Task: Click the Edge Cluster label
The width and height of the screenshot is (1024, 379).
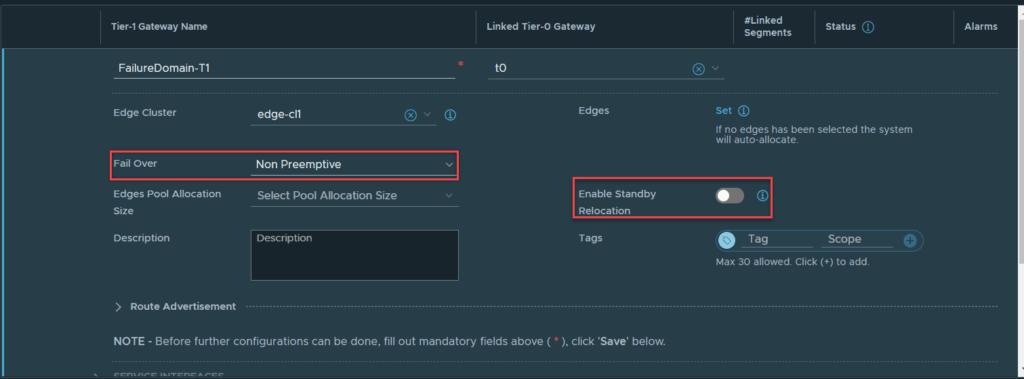Action: [x=145, y=112]
